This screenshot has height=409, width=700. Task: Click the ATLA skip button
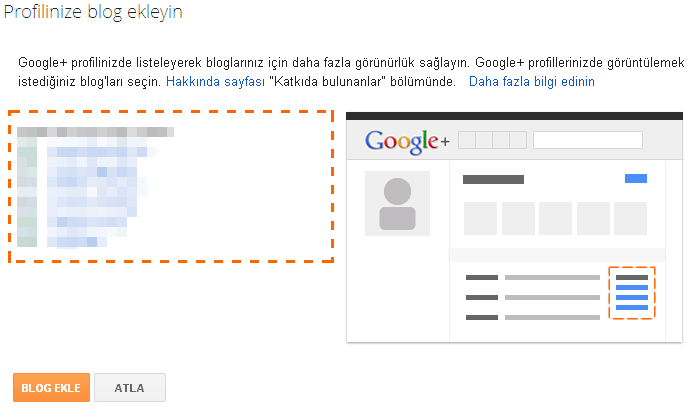pos(130,388)
